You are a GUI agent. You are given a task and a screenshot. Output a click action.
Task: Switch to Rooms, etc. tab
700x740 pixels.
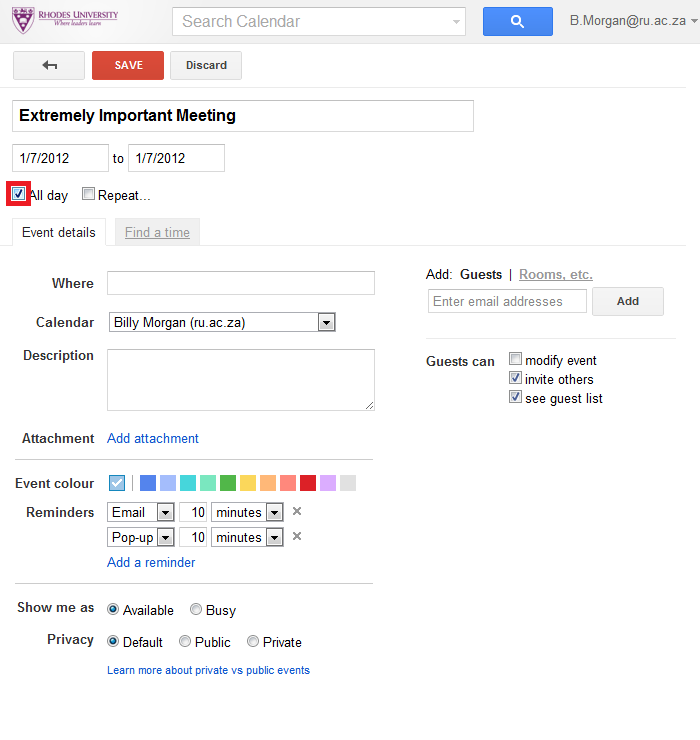(x=556, y=274)
